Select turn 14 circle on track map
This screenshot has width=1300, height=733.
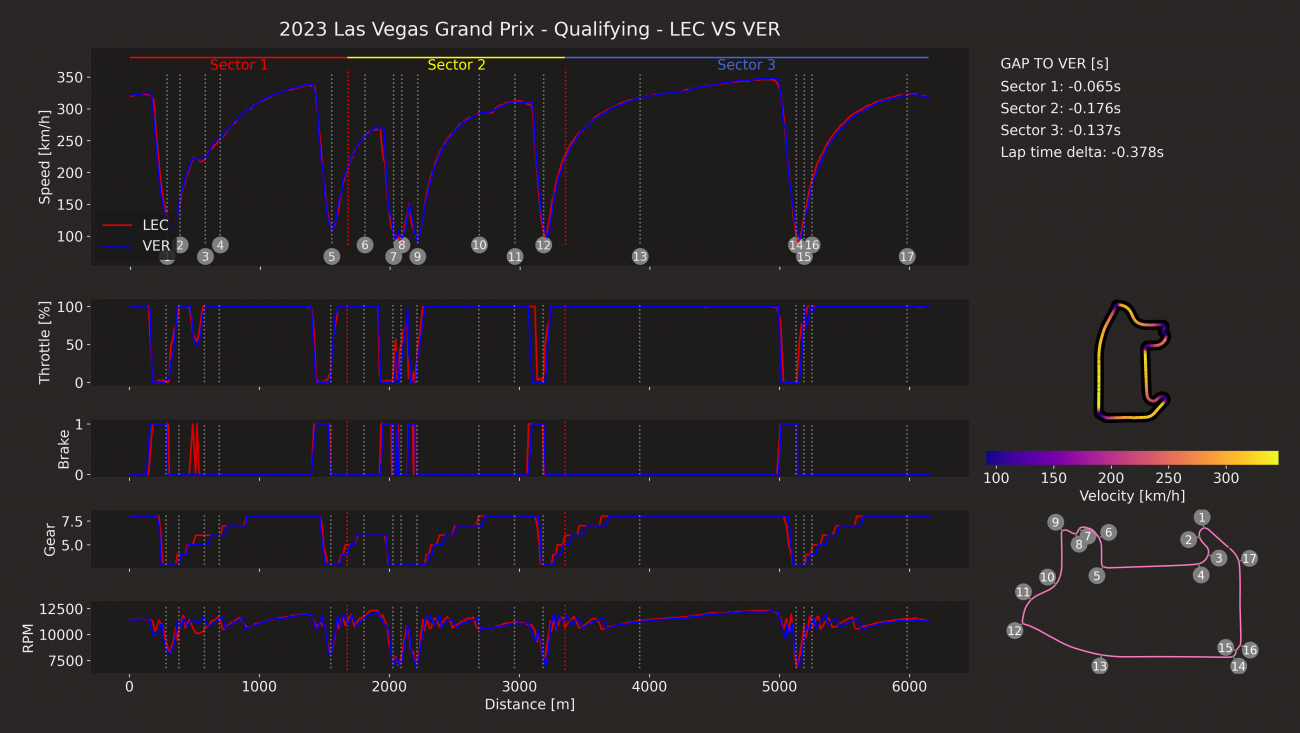click(x=1238, y=666)
